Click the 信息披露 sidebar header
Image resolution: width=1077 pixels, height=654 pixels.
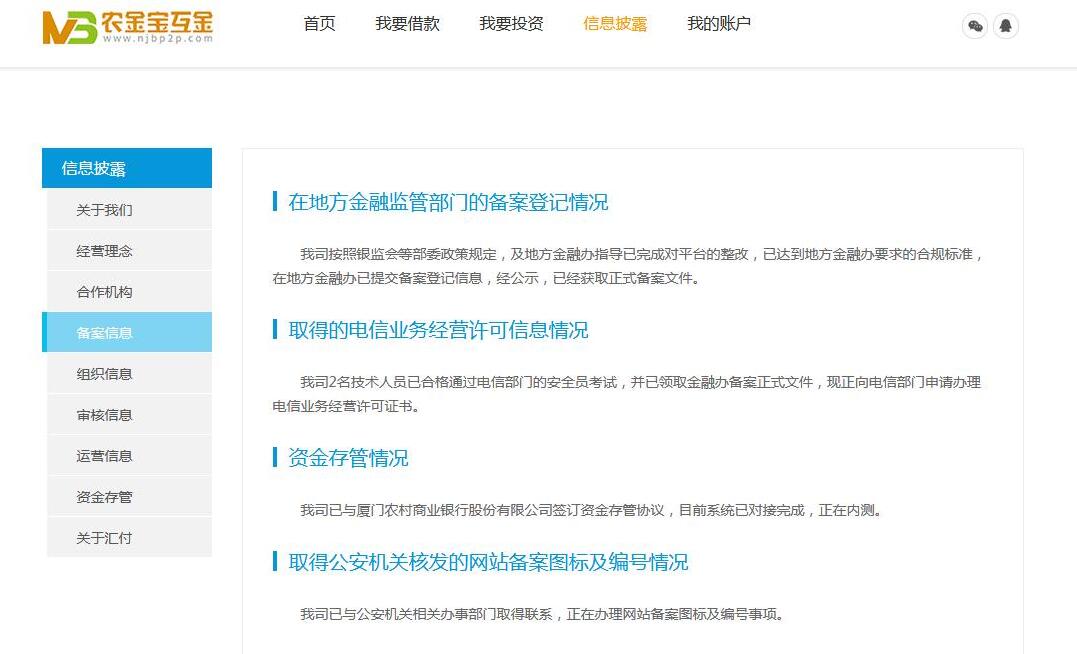click(127, 168)
